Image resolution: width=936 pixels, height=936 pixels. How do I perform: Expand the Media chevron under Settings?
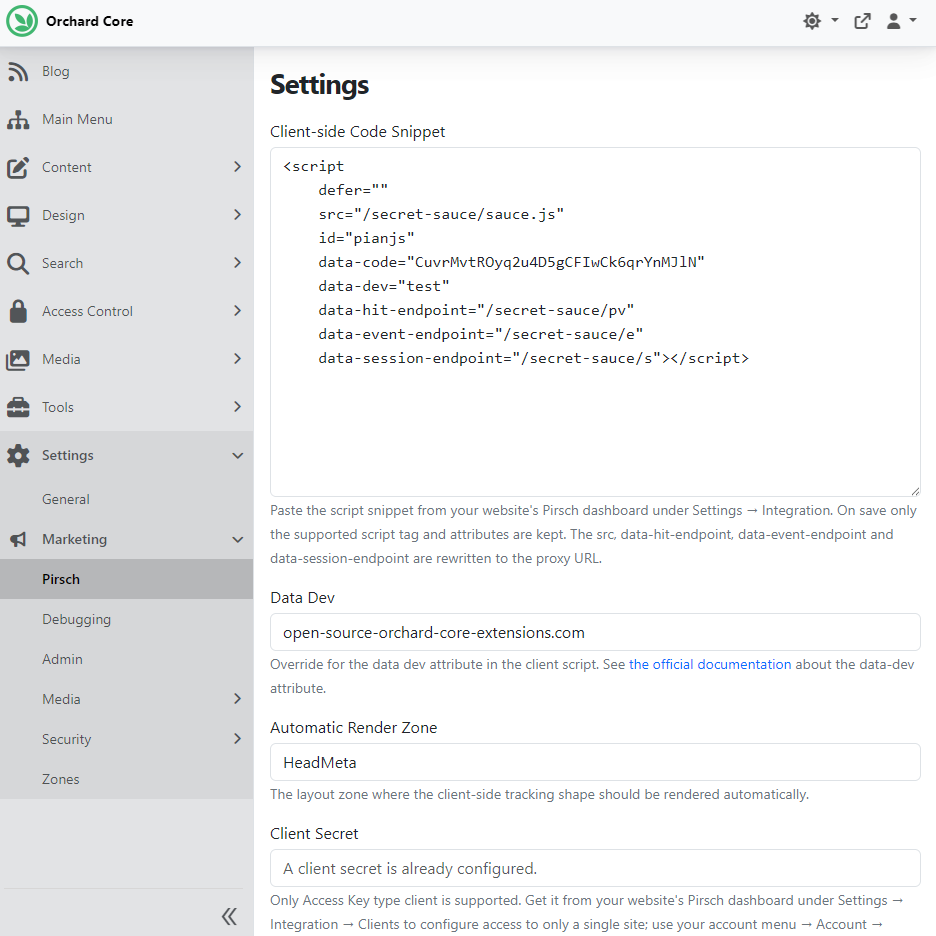click(238, 698)
